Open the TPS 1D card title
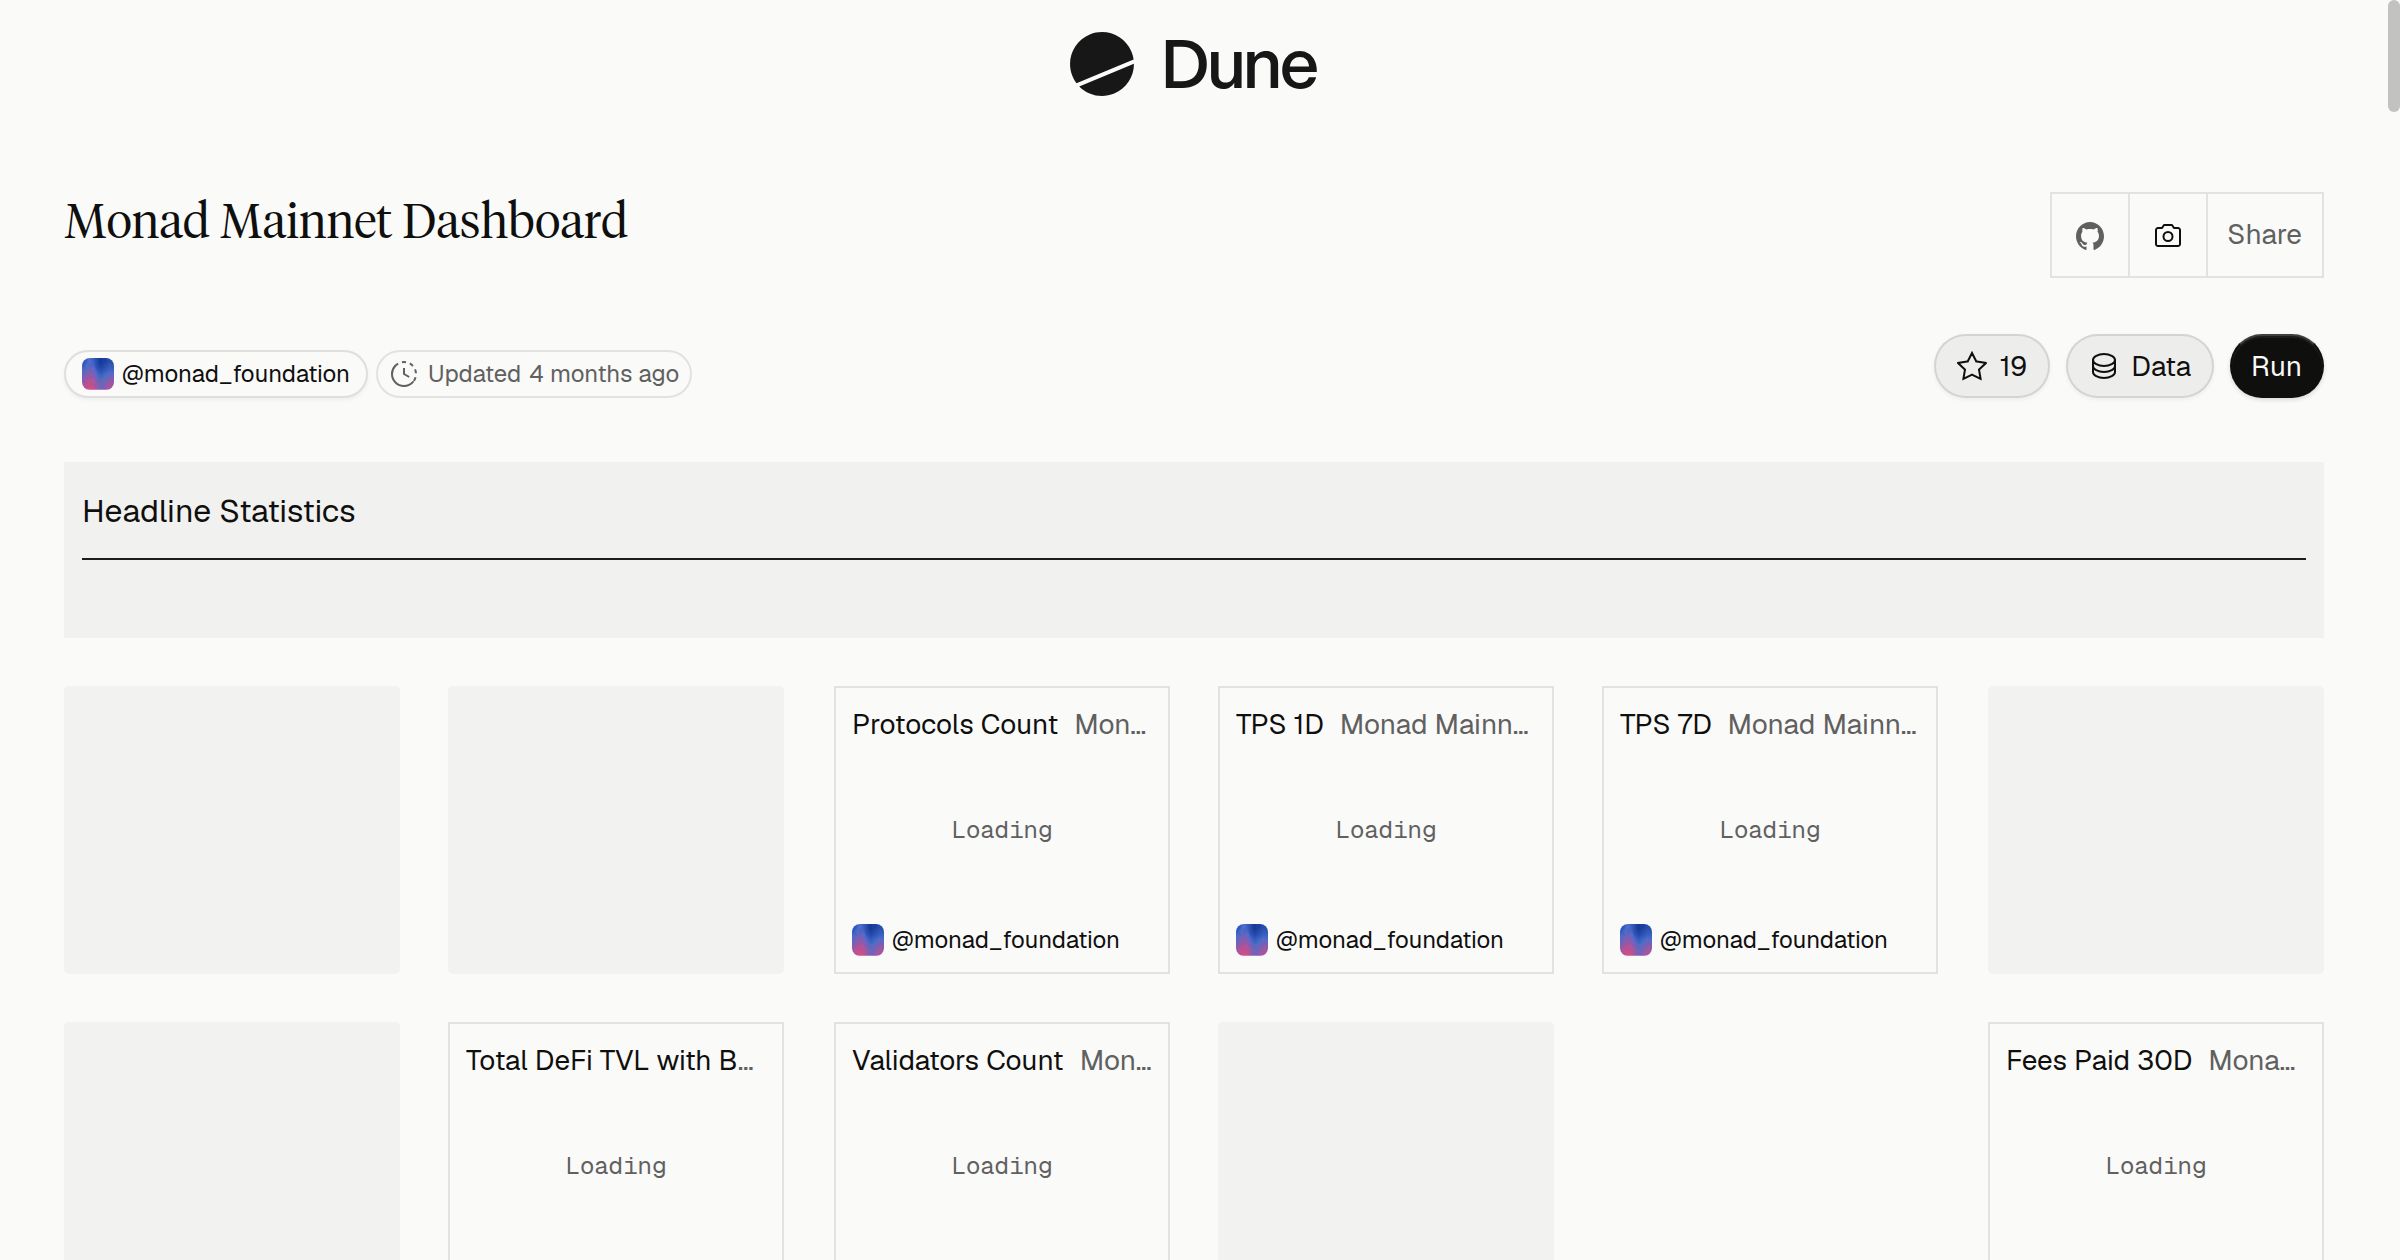The image size is (2400, 1260). tap(1279, 724)
